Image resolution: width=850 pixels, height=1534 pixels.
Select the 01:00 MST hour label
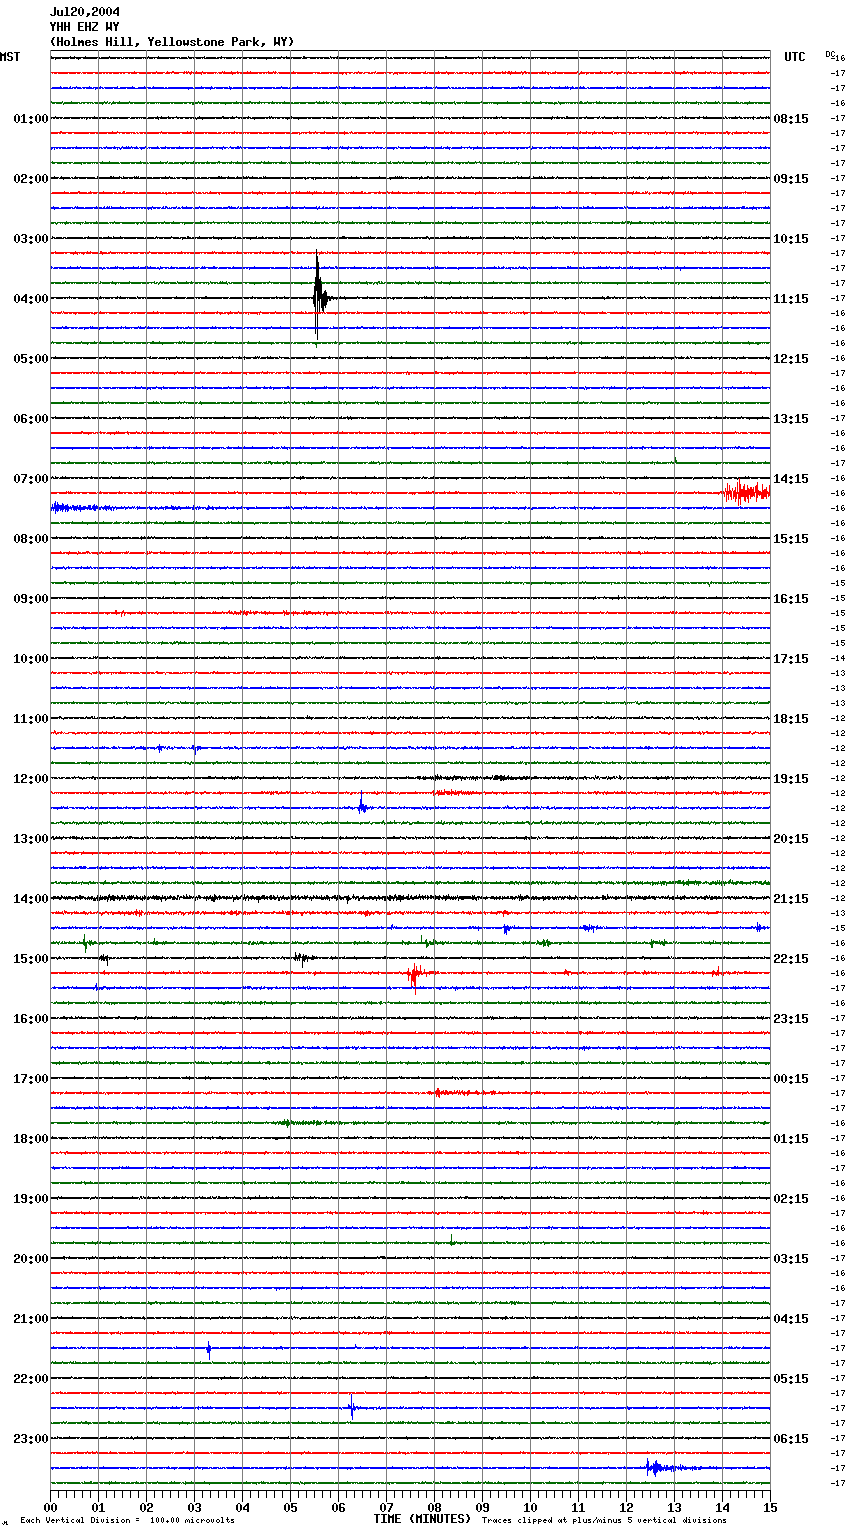pyautogui.click(x=31, y=119)
